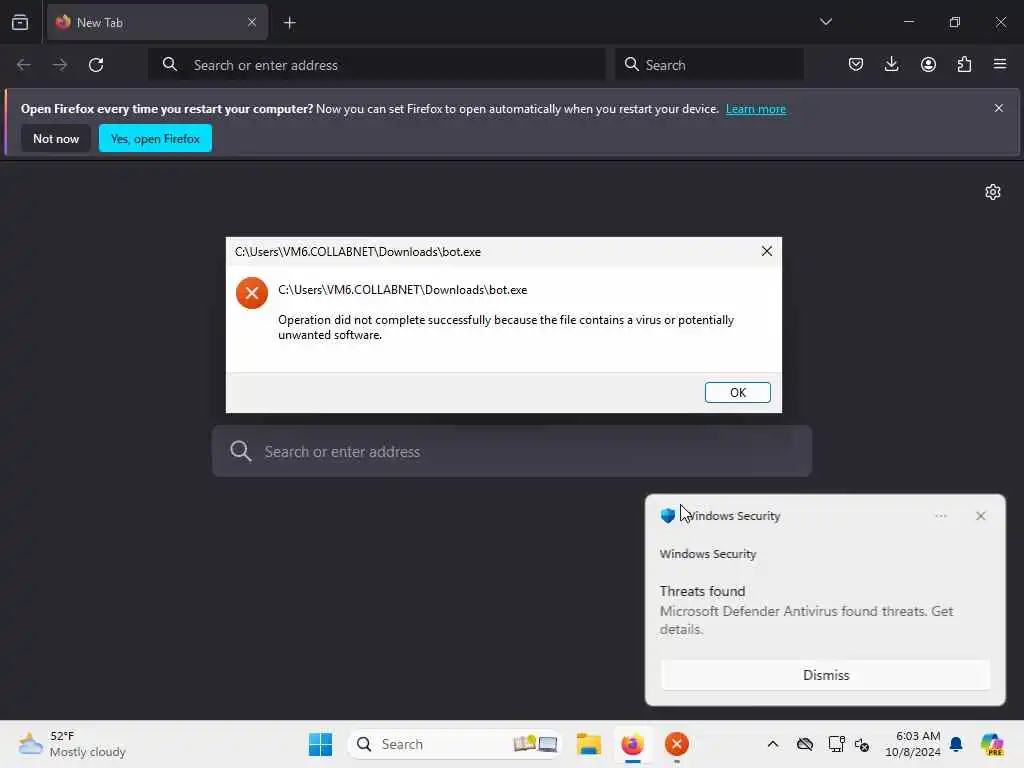The height and width of the screenshot is (768, 1024).
Task: Open new tab personalize gear icon
Action: [993, 192]
